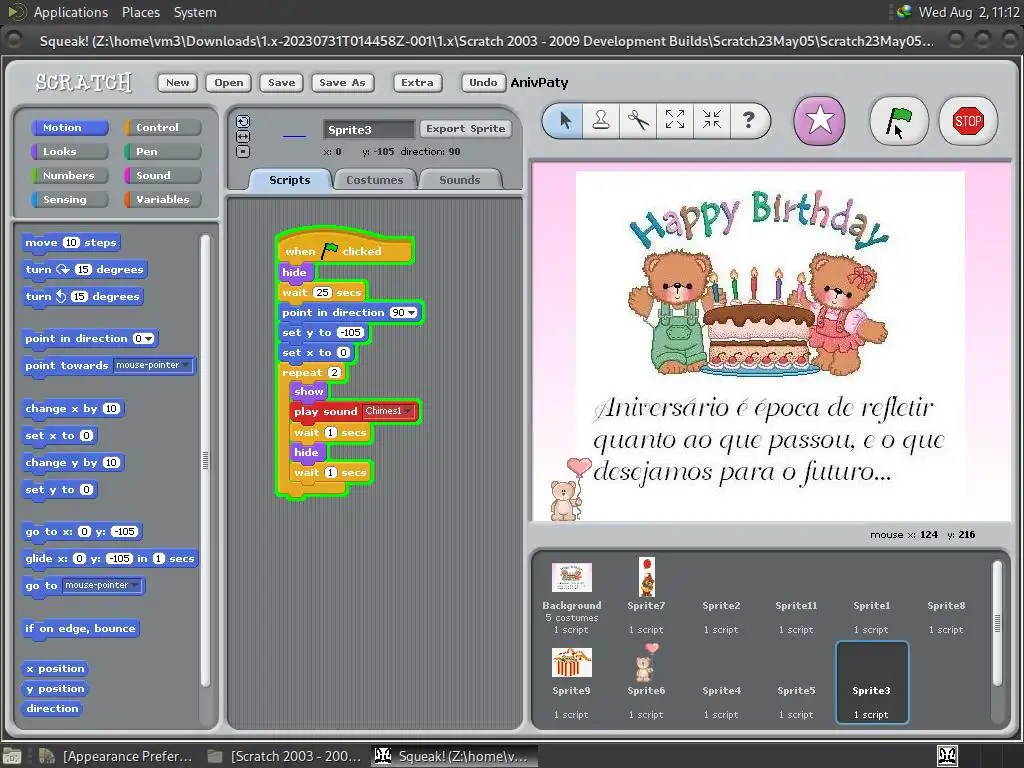The height and width of the screenshot is (768, 1024).
Task: Switch to the Scripts tab
Action: 290,180
